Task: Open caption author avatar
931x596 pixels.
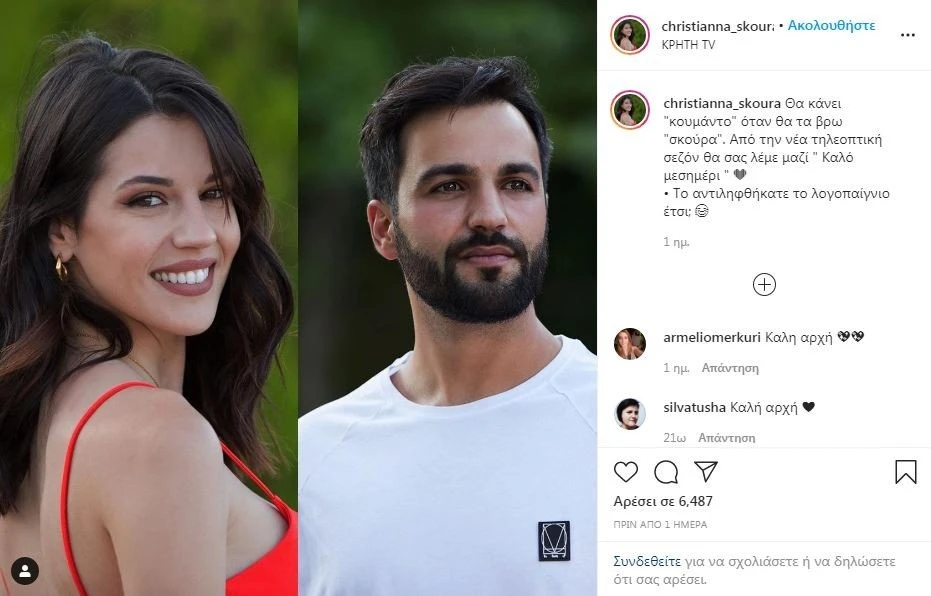Action: 630,110
